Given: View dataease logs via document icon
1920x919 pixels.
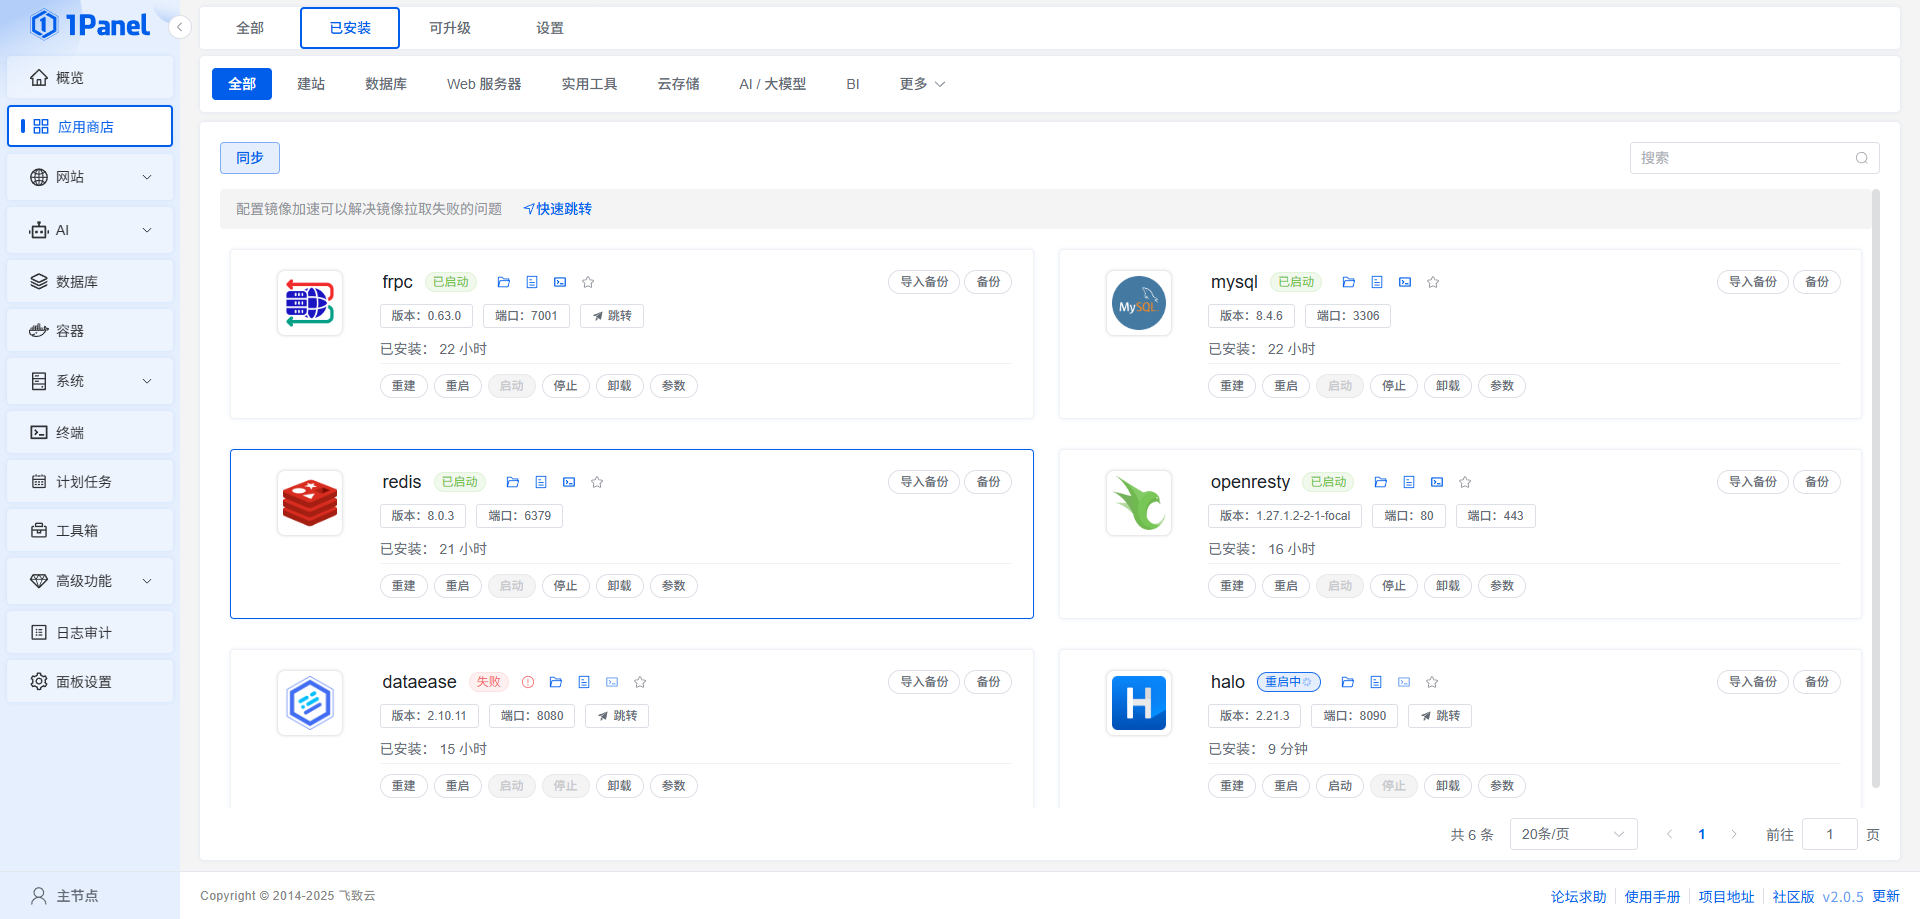Looking at the screenshot, I should [584, 682].
